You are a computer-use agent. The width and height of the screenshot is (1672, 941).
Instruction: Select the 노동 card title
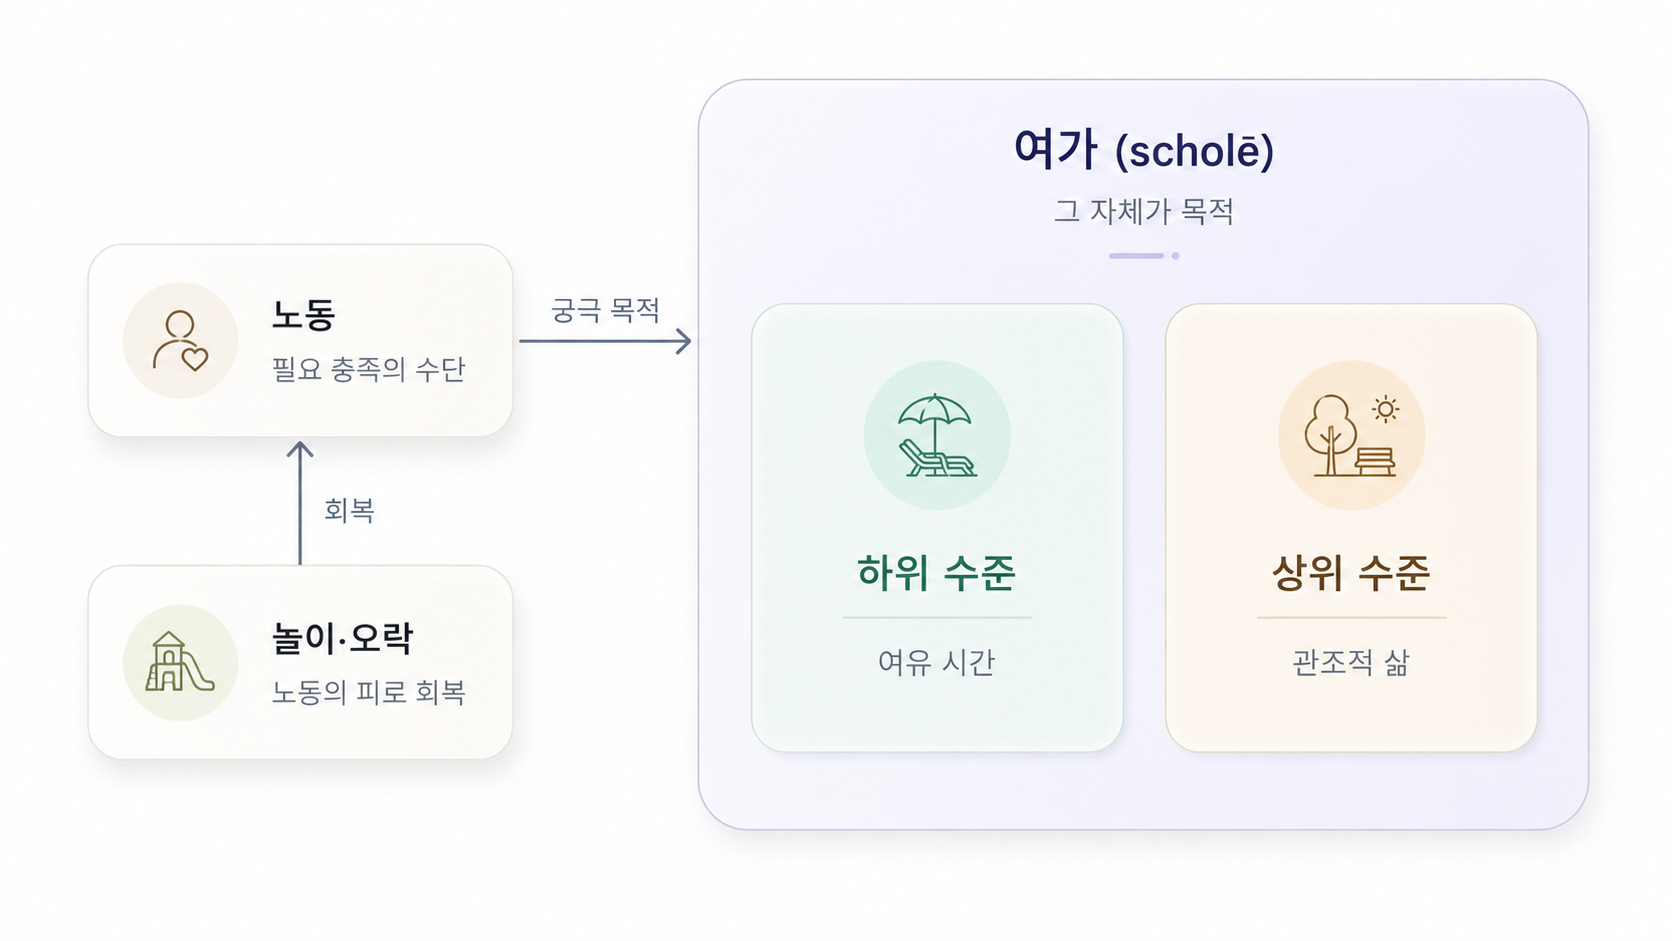[304, 315]
